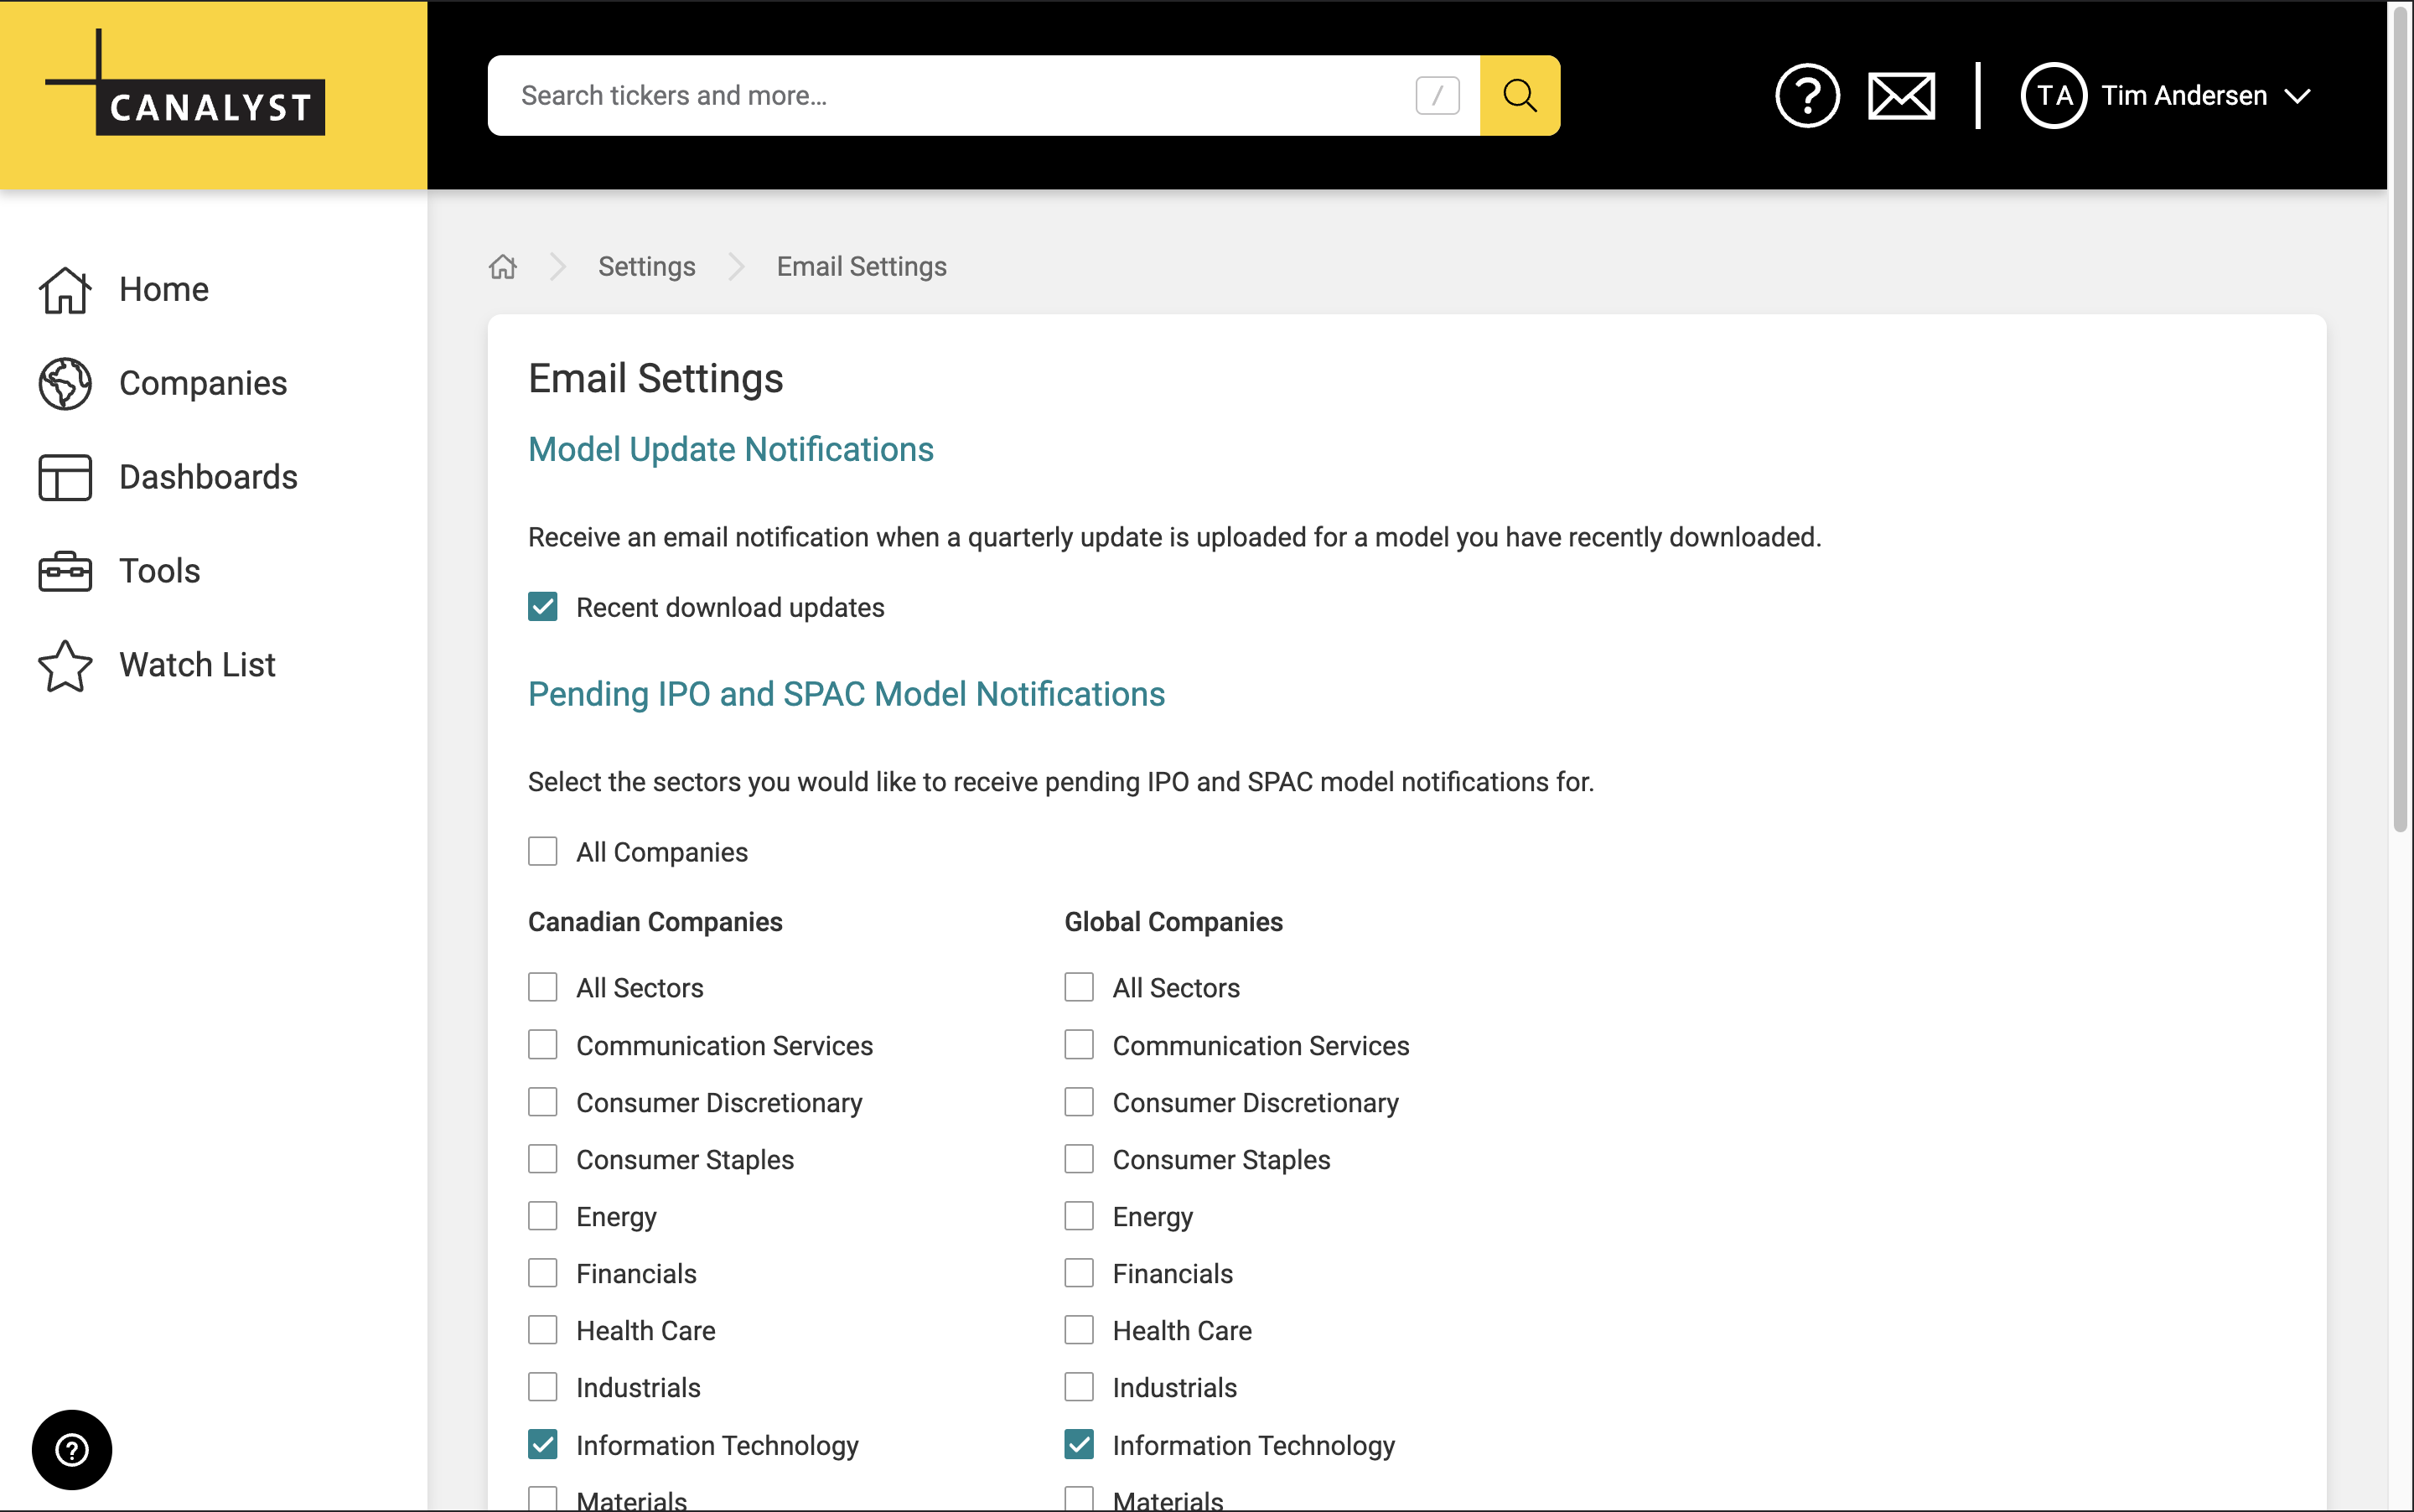The height and width of the screenshot is (1512, 2414).
Task: Click the Watch List star icon
Action: pos(65,665)
